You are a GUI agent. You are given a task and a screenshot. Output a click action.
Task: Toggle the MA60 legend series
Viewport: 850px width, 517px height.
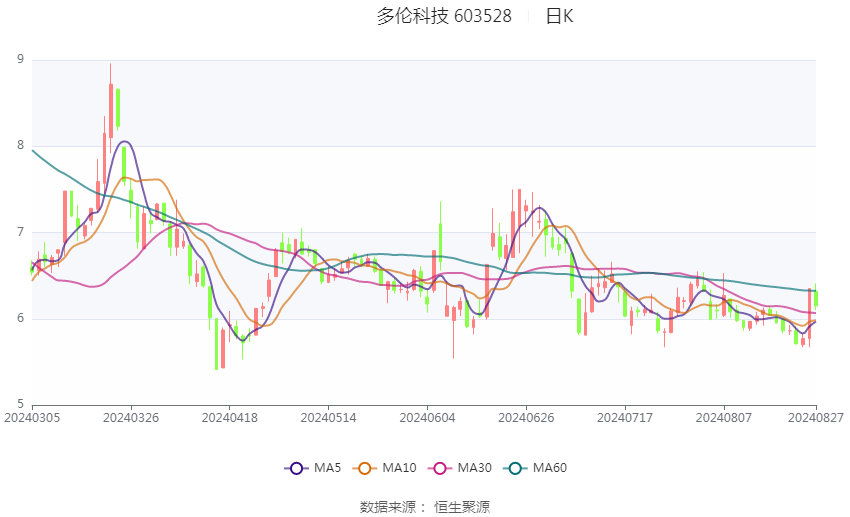click(x=535, y=468)
